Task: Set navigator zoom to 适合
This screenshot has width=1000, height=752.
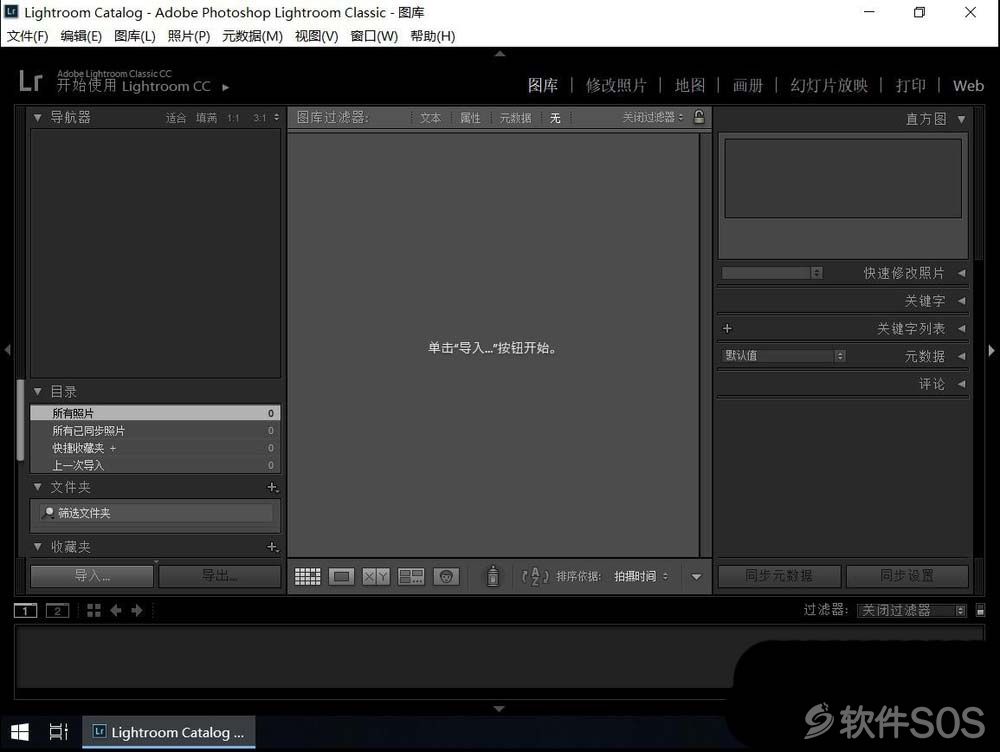Action: click(x=176, y=117)
